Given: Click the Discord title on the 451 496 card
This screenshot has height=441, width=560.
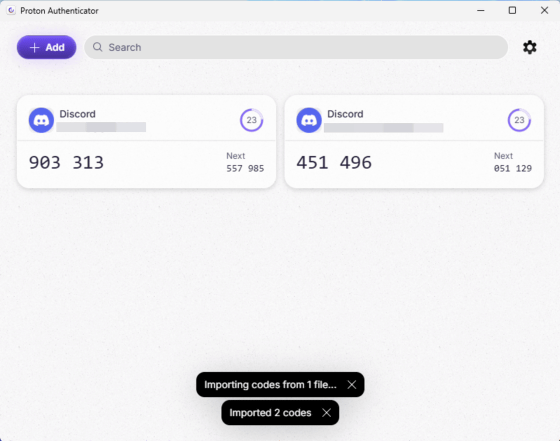Looking at the screenshot, I should pos(345,114).
